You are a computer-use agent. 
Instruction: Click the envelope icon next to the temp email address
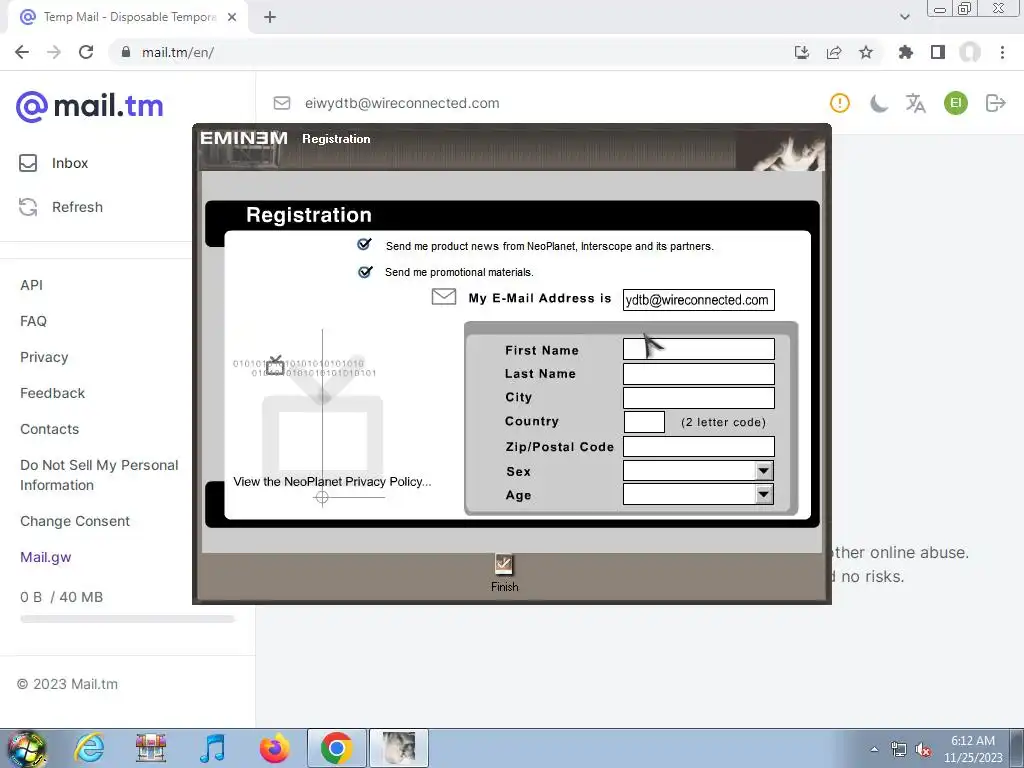281,103
